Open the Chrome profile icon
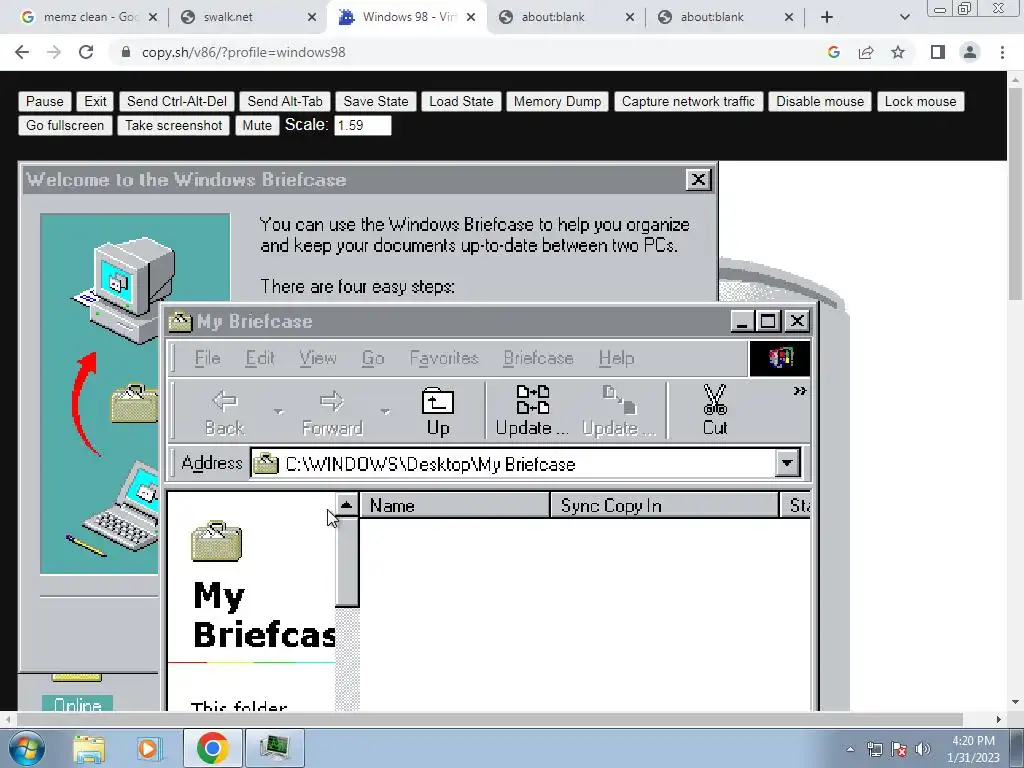1024x768 pixels. pyautogui.click(x=970, y=52)
